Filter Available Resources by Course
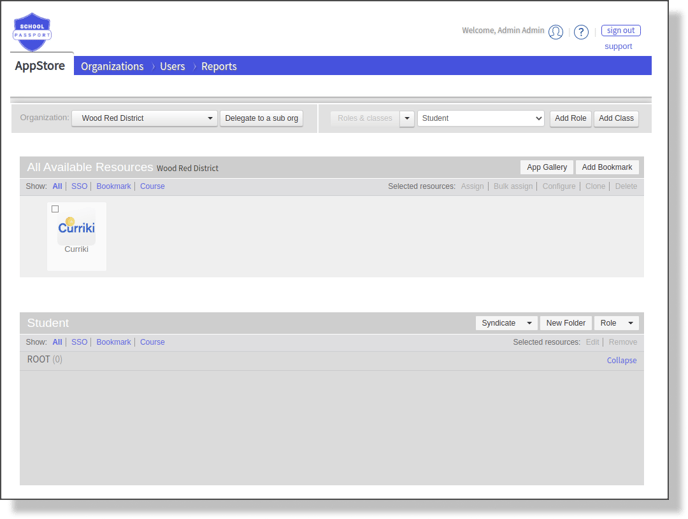This screenshot has height=519, width=688. click(x=152, y=186)
